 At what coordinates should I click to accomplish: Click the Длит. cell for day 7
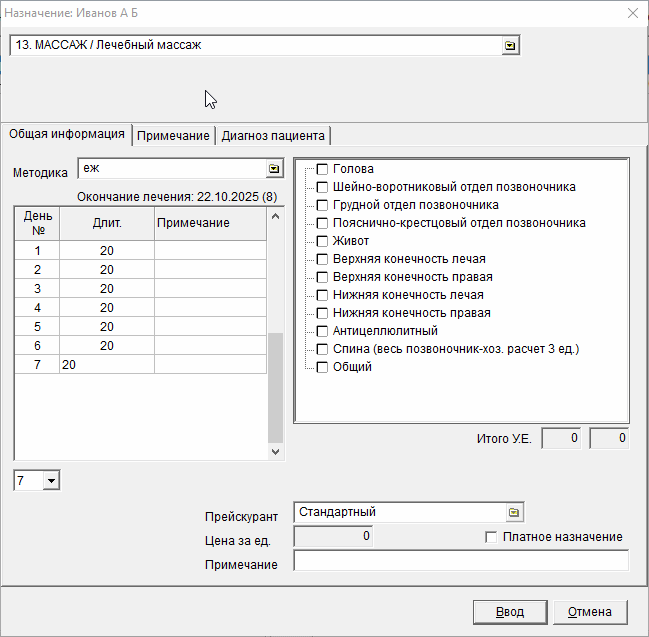pos(107,367)
